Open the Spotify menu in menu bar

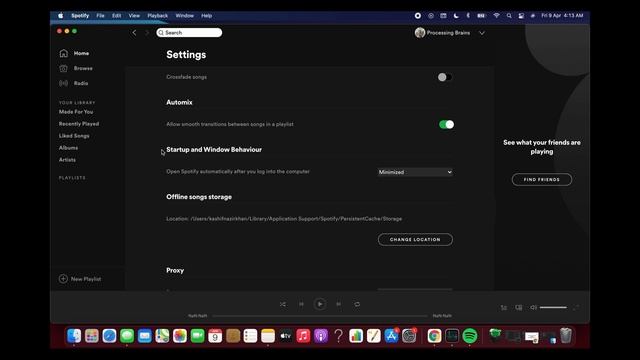80,16
